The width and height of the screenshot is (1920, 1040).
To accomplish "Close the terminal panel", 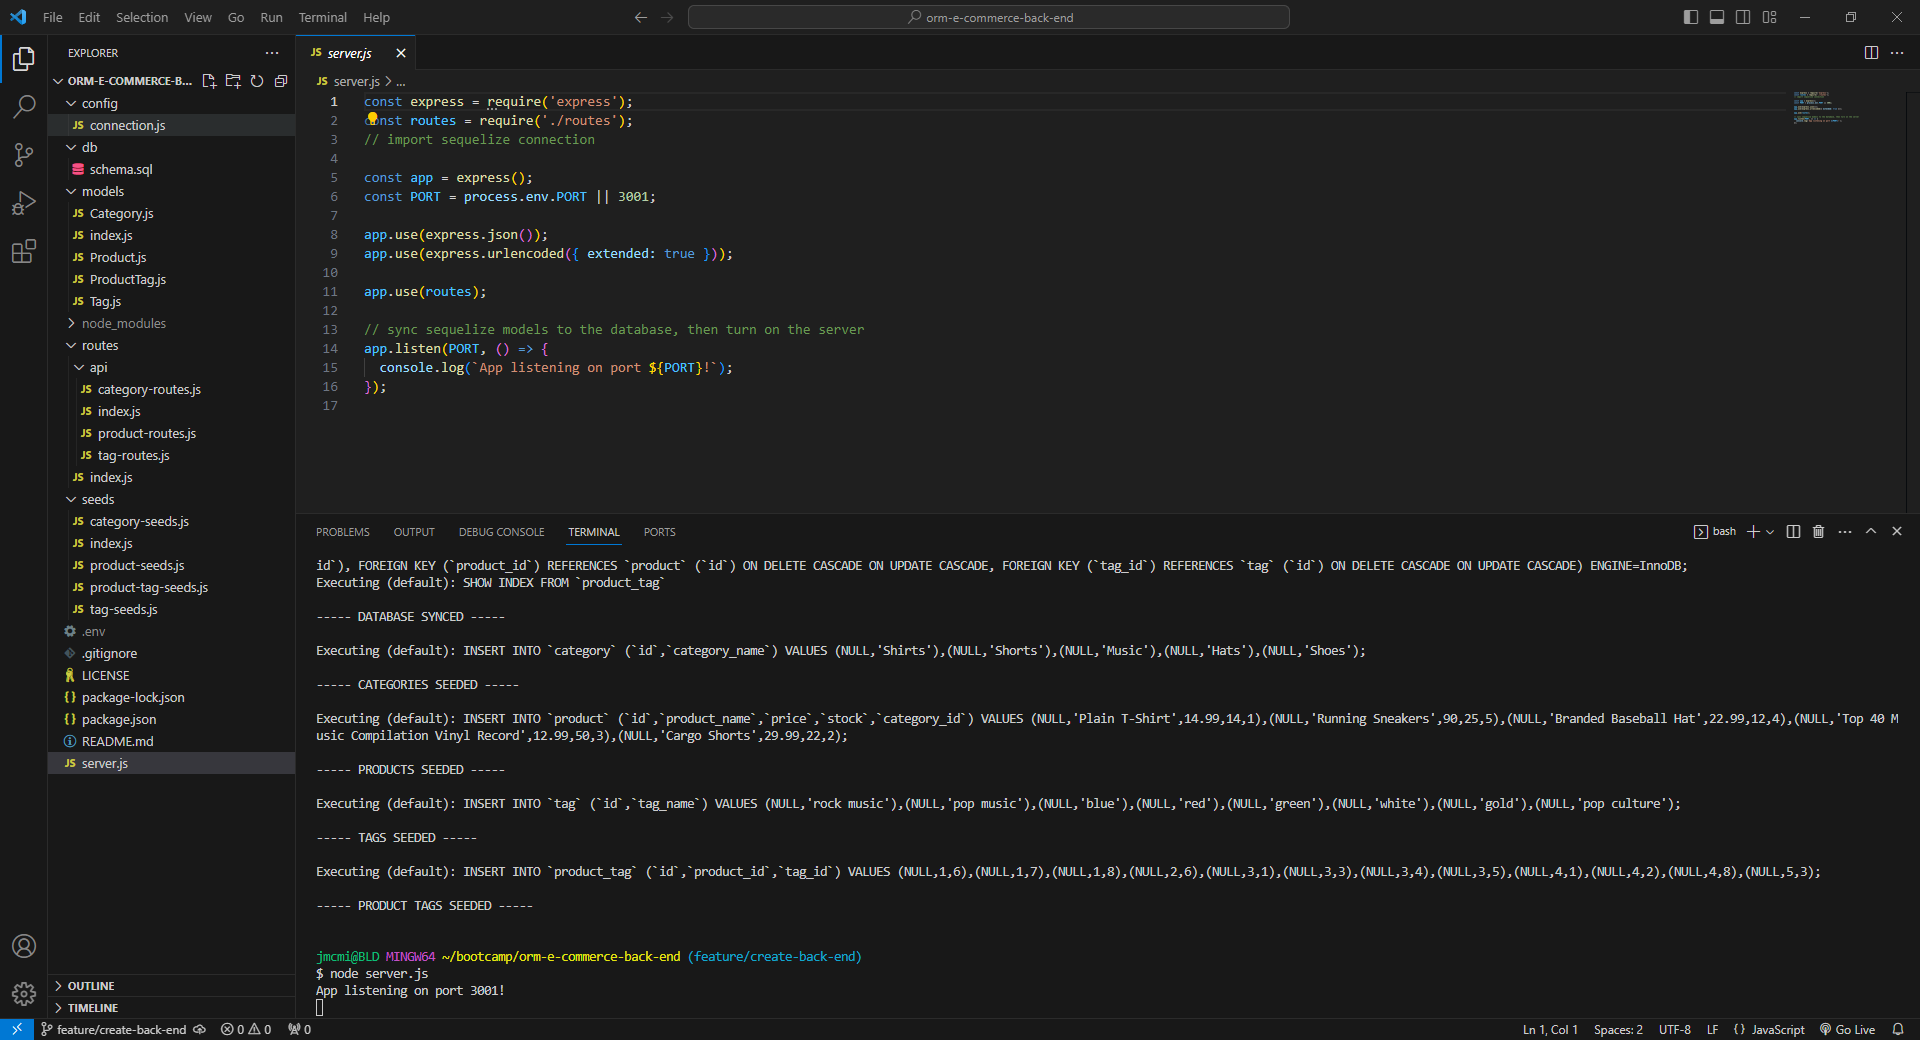I will [1897, 532].
